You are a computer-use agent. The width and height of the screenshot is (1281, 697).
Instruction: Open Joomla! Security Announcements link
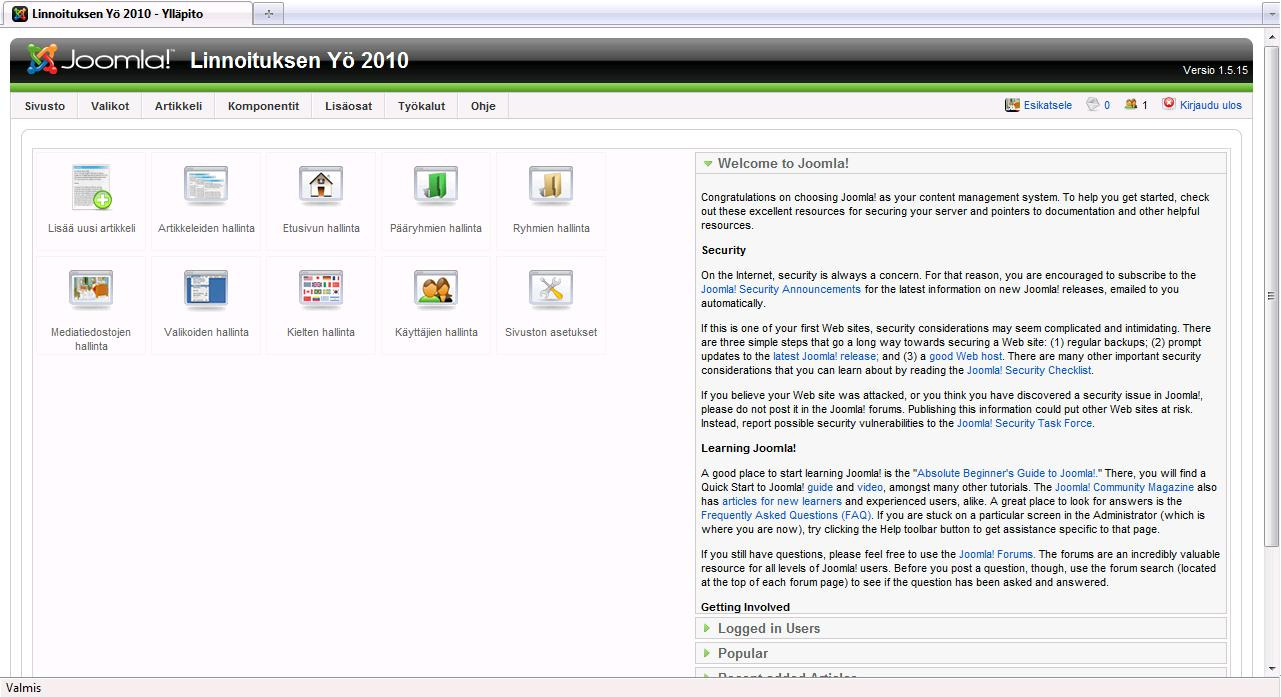click(x=781, y=289)
